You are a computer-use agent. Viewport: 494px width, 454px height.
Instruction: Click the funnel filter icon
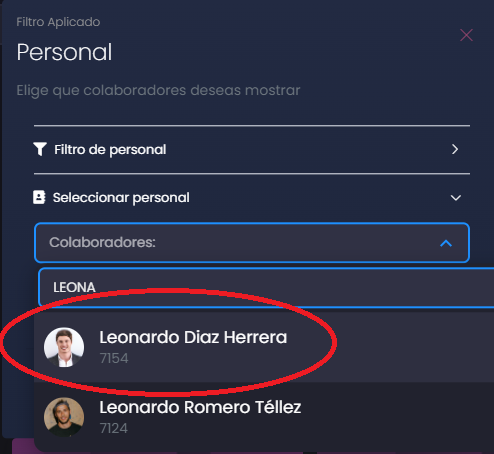[40, 149]
